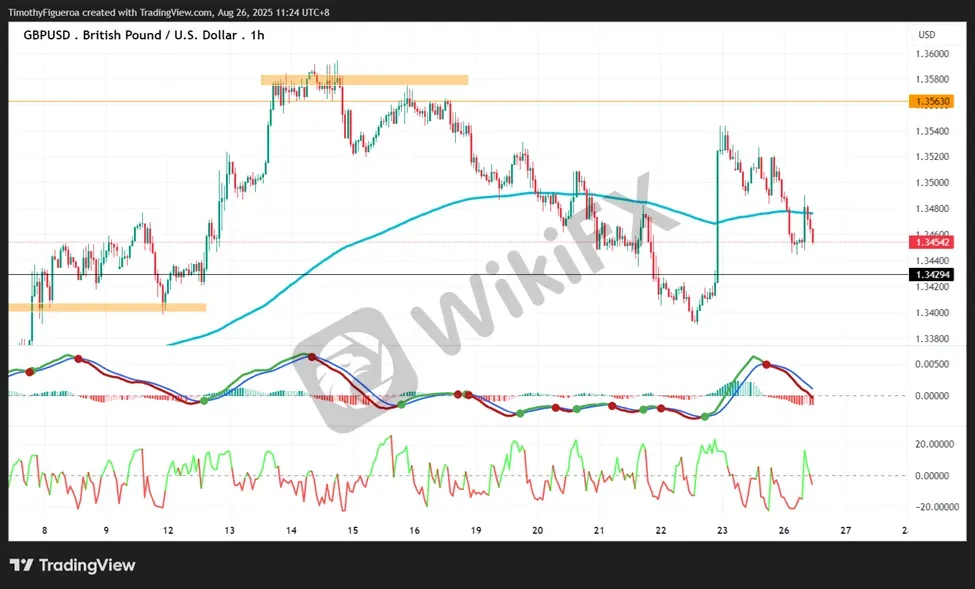Click the 1.35200 price scale label
975x589 pixels.
point(932,157)
